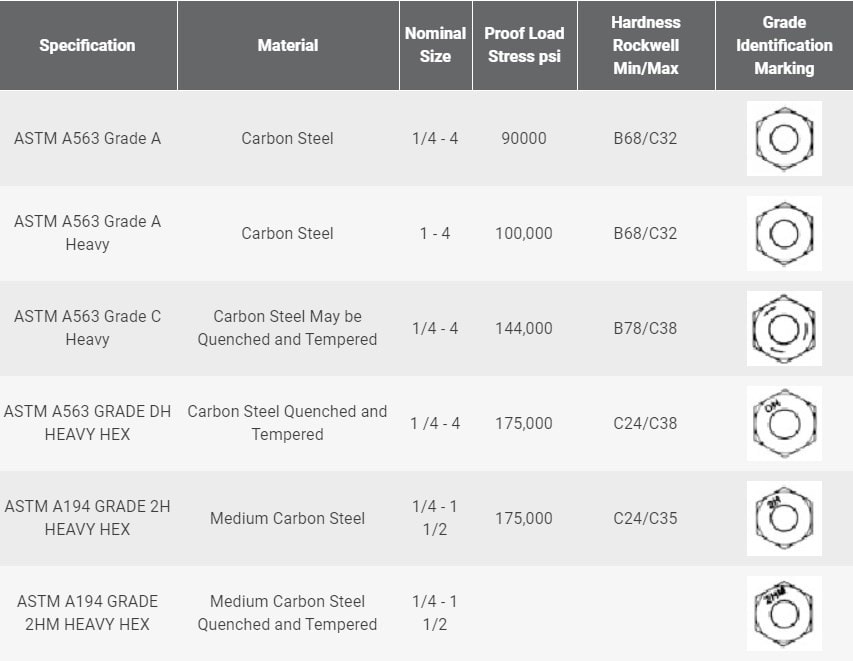Click the Specification column header
Screen dimensions: 853x661
(x=87, y=45)
